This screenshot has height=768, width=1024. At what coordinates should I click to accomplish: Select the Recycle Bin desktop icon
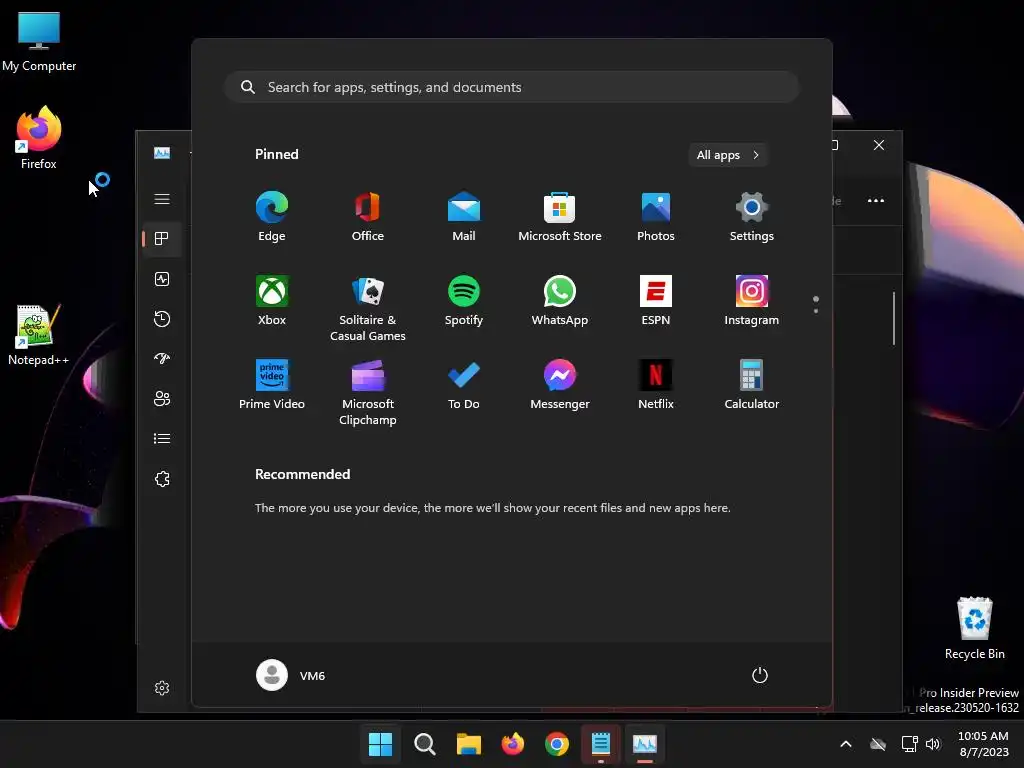click(x=974, y=628)
